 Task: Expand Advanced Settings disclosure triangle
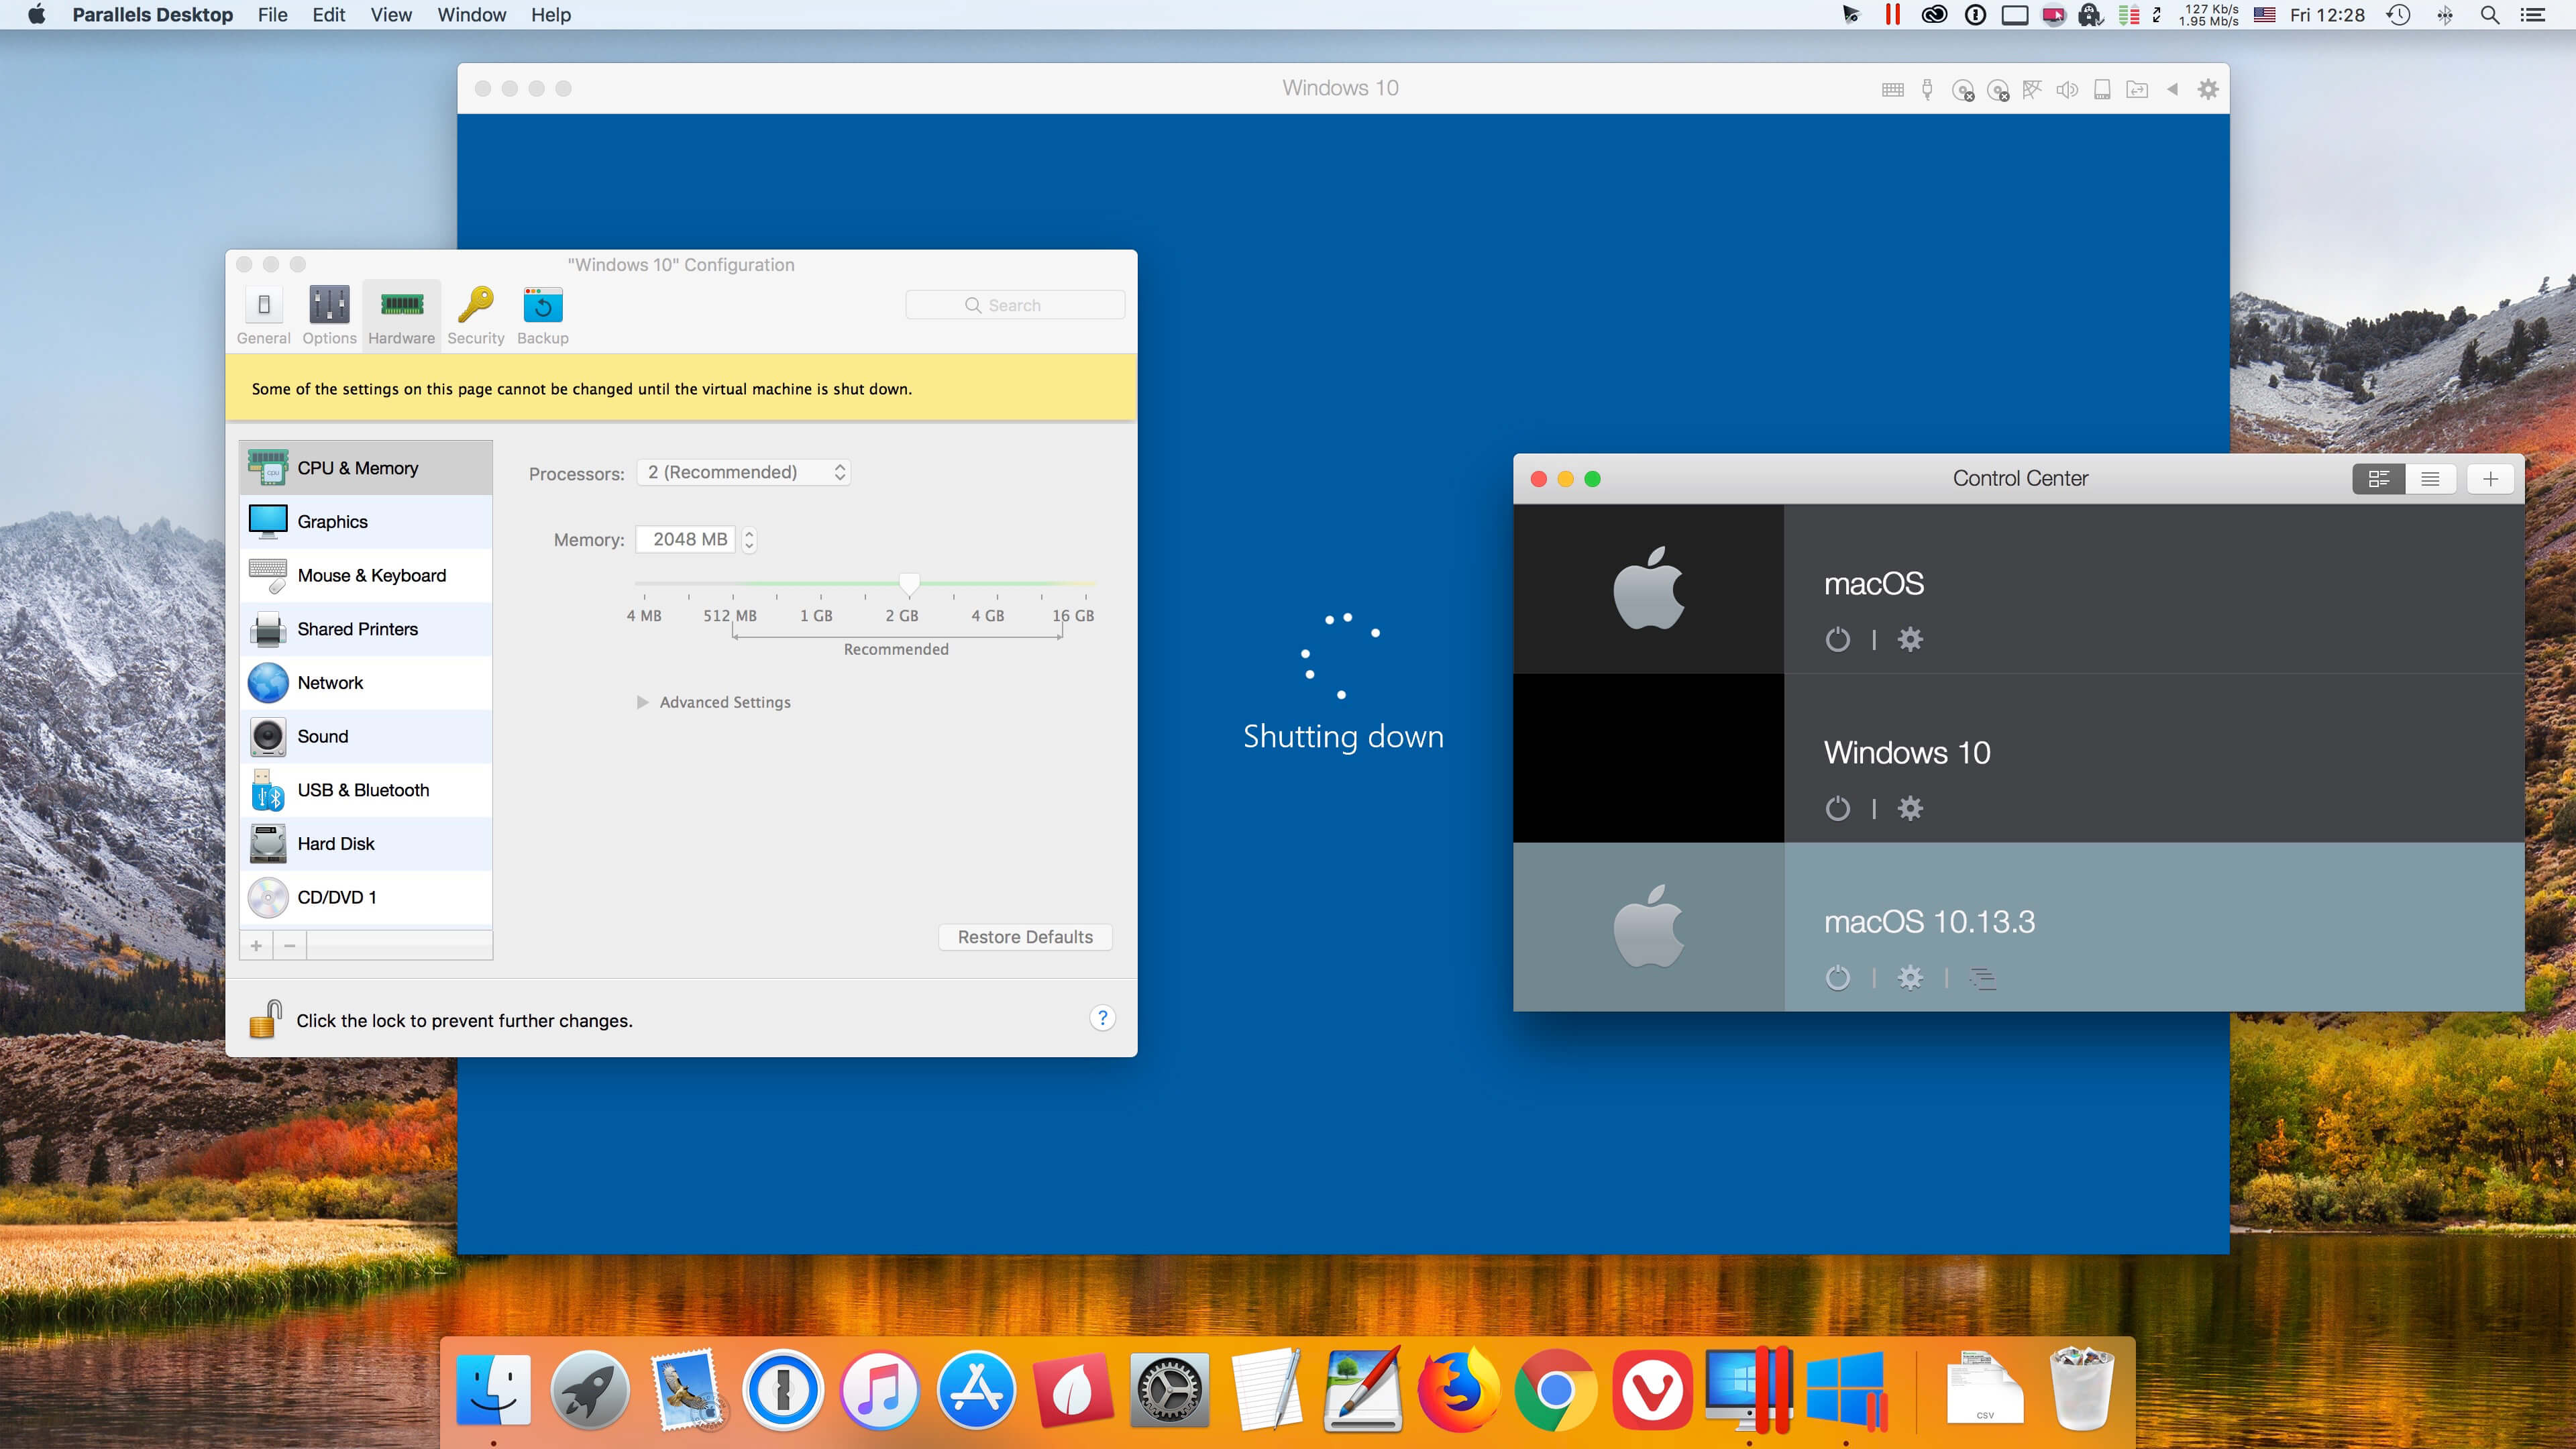pyautogui.click(x=641, y=700)
